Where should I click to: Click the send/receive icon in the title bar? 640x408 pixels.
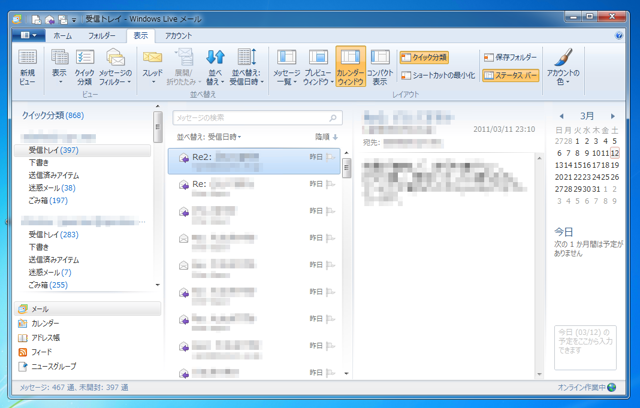(62, 19)
